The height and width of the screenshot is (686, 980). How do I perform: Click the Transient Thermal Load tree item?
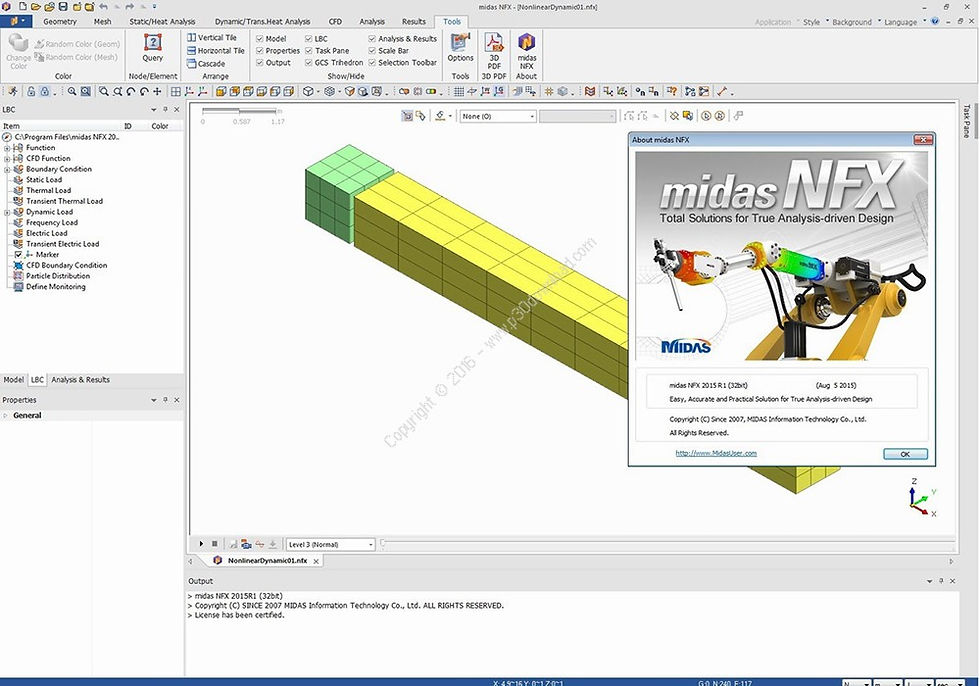[x=64, y=201]
